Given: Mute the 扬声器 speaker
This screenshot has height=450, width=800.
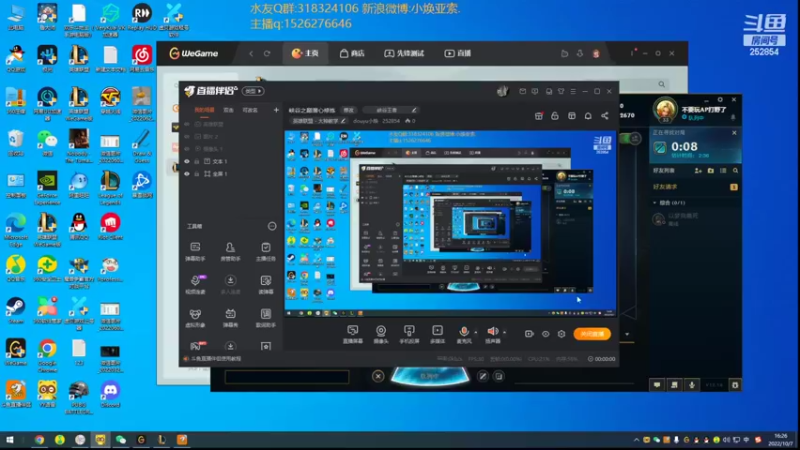Looking at the screenshot, I should 492,334.
